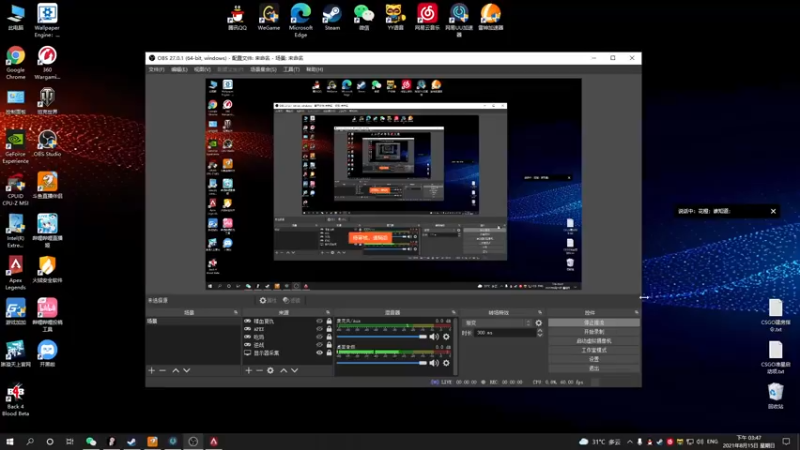800x450 pixels.
Task: Open source properties gear in the Sources panel footer
Action: pyautogui.click(x=270, y=370)
